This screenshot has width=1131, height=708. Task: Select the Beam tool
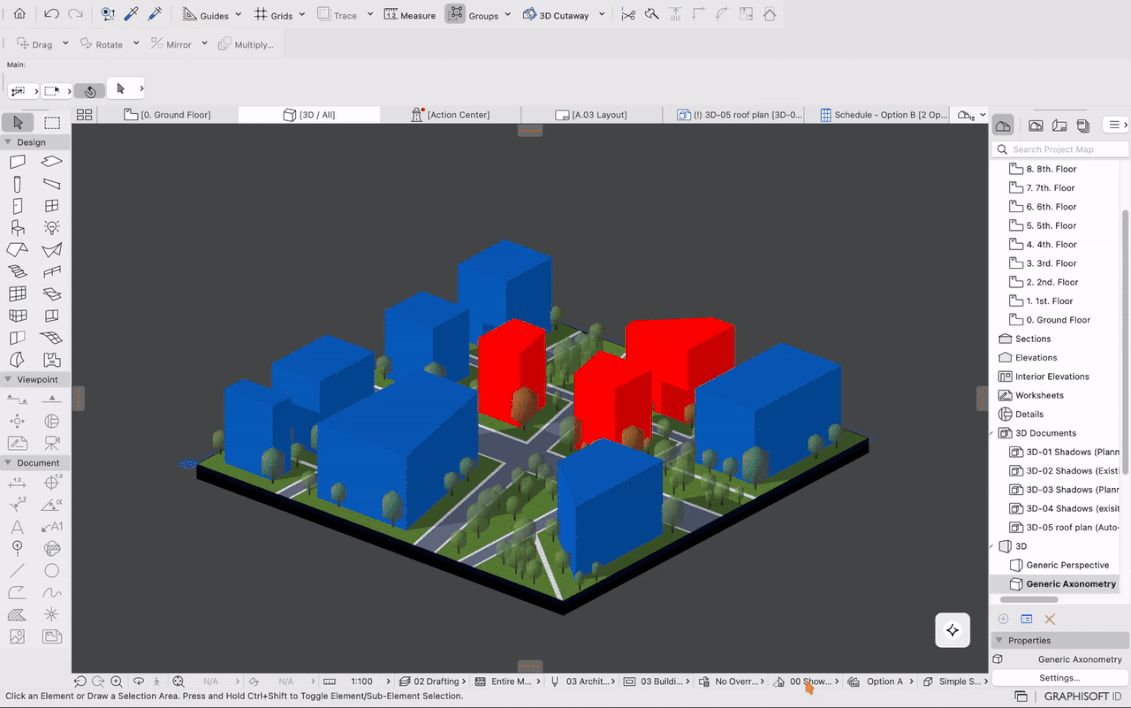tap(51, 184)
